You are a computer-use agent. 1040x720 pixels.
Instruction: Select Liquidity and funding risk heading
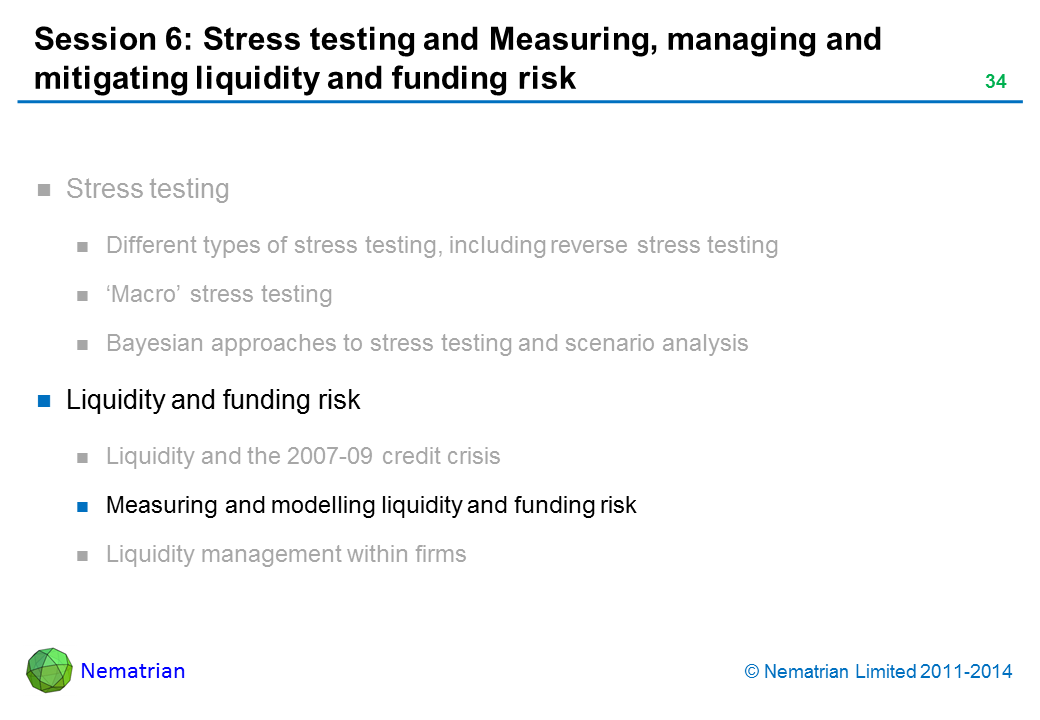(x=212, y=400)
